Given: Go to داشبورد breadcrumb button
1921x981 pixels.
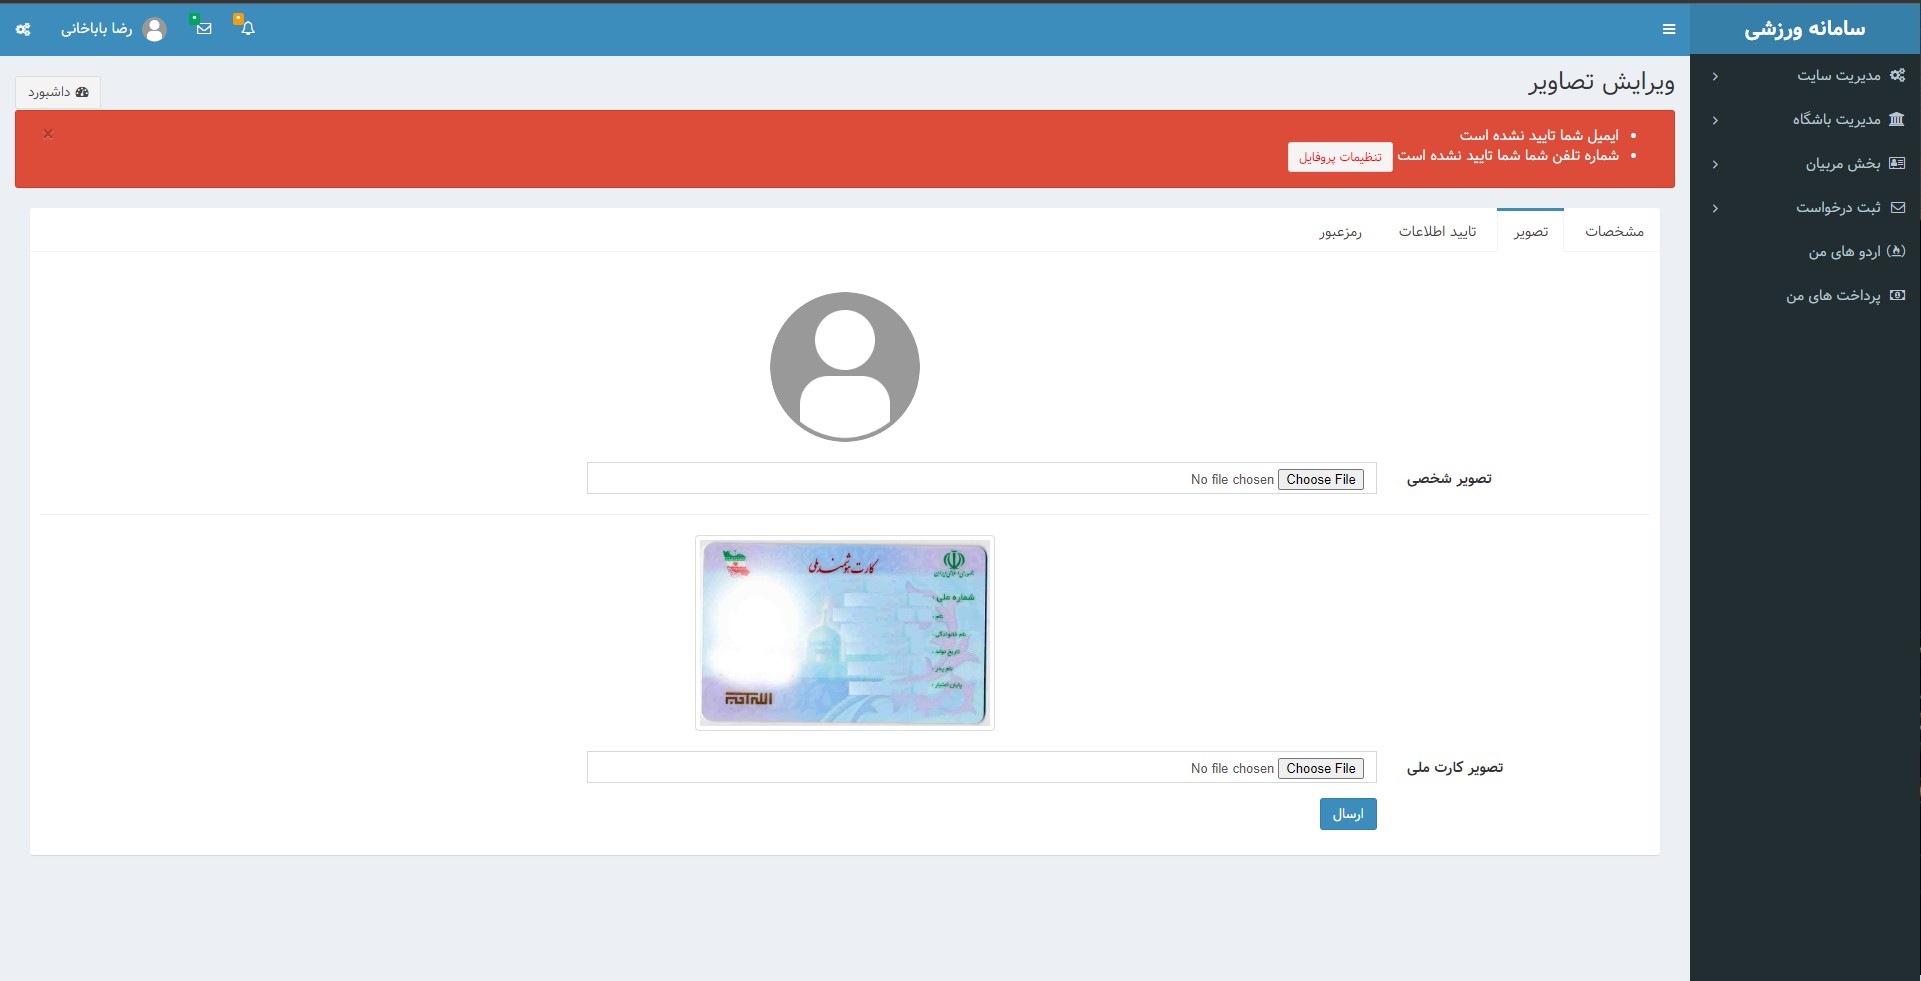Looking at the screenshot, I should (x=58, y=92).
